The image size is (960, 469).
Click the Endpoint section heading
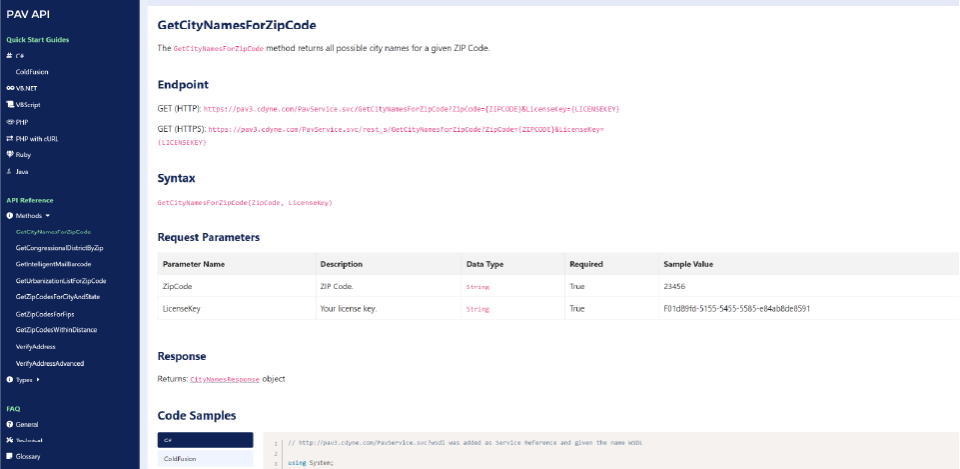(183, 85)
